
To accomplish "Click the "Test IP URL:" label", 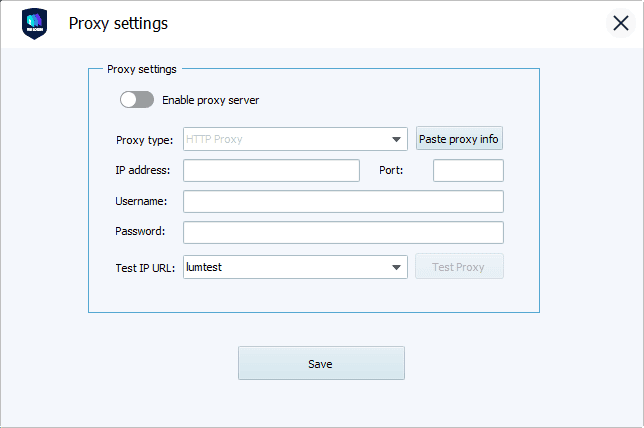I will 145,268.
